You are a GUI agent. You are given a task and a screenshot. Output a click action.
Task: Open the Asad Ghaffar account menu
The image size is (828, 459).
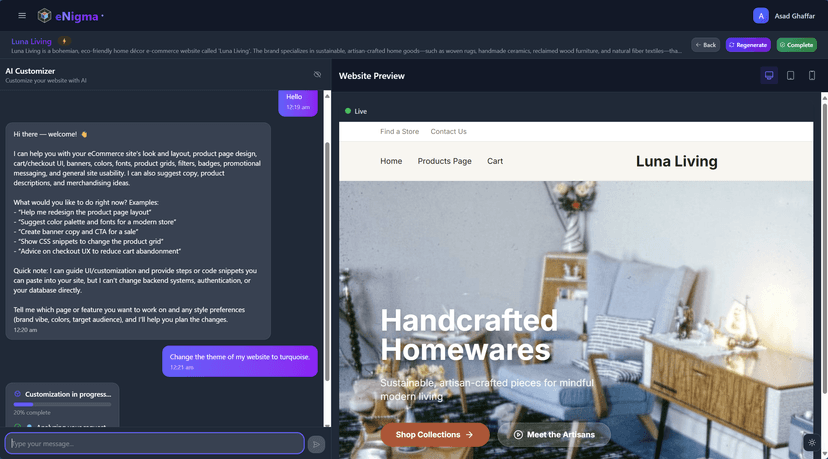click(795, 16)
